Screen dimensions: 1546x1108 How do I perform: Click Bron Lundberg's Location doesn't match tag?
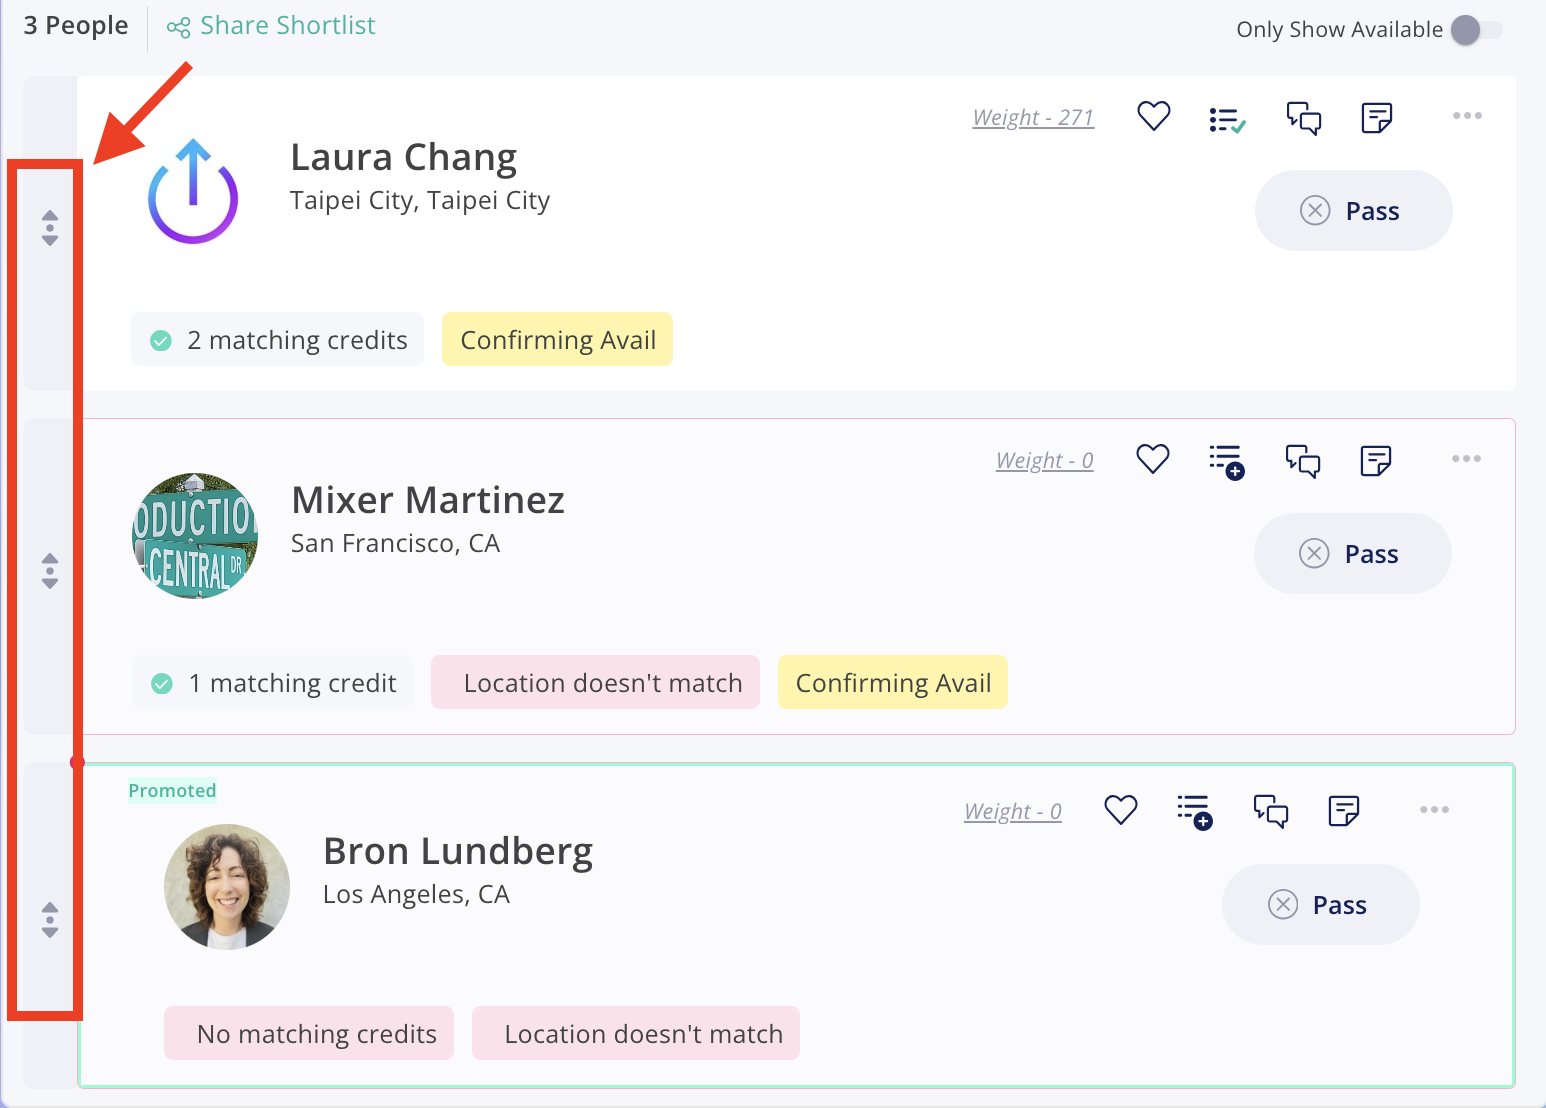(636, 1034)
